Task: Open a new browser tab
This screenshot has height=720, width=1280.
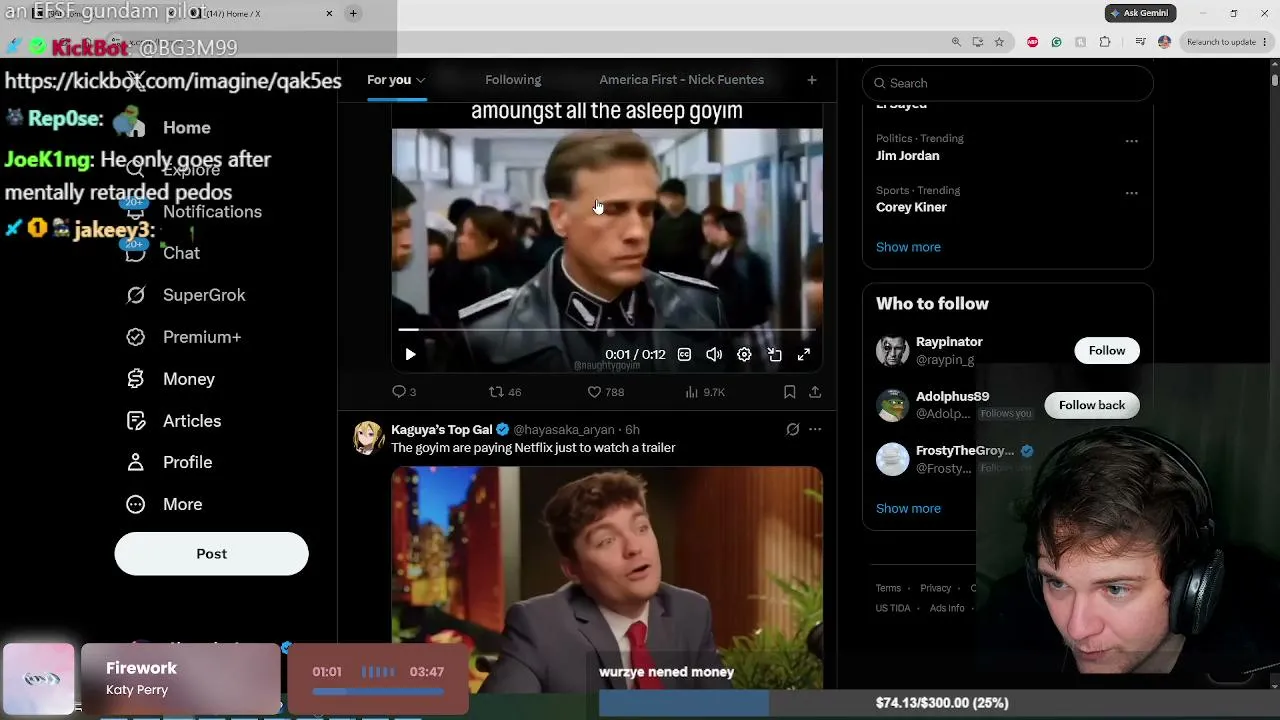Action: click(x=353, y=13)
